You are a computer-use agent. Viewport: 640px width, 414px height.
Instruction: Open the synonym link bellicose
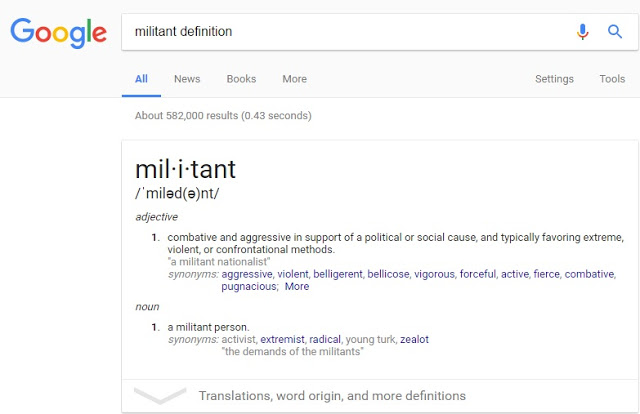388,274
